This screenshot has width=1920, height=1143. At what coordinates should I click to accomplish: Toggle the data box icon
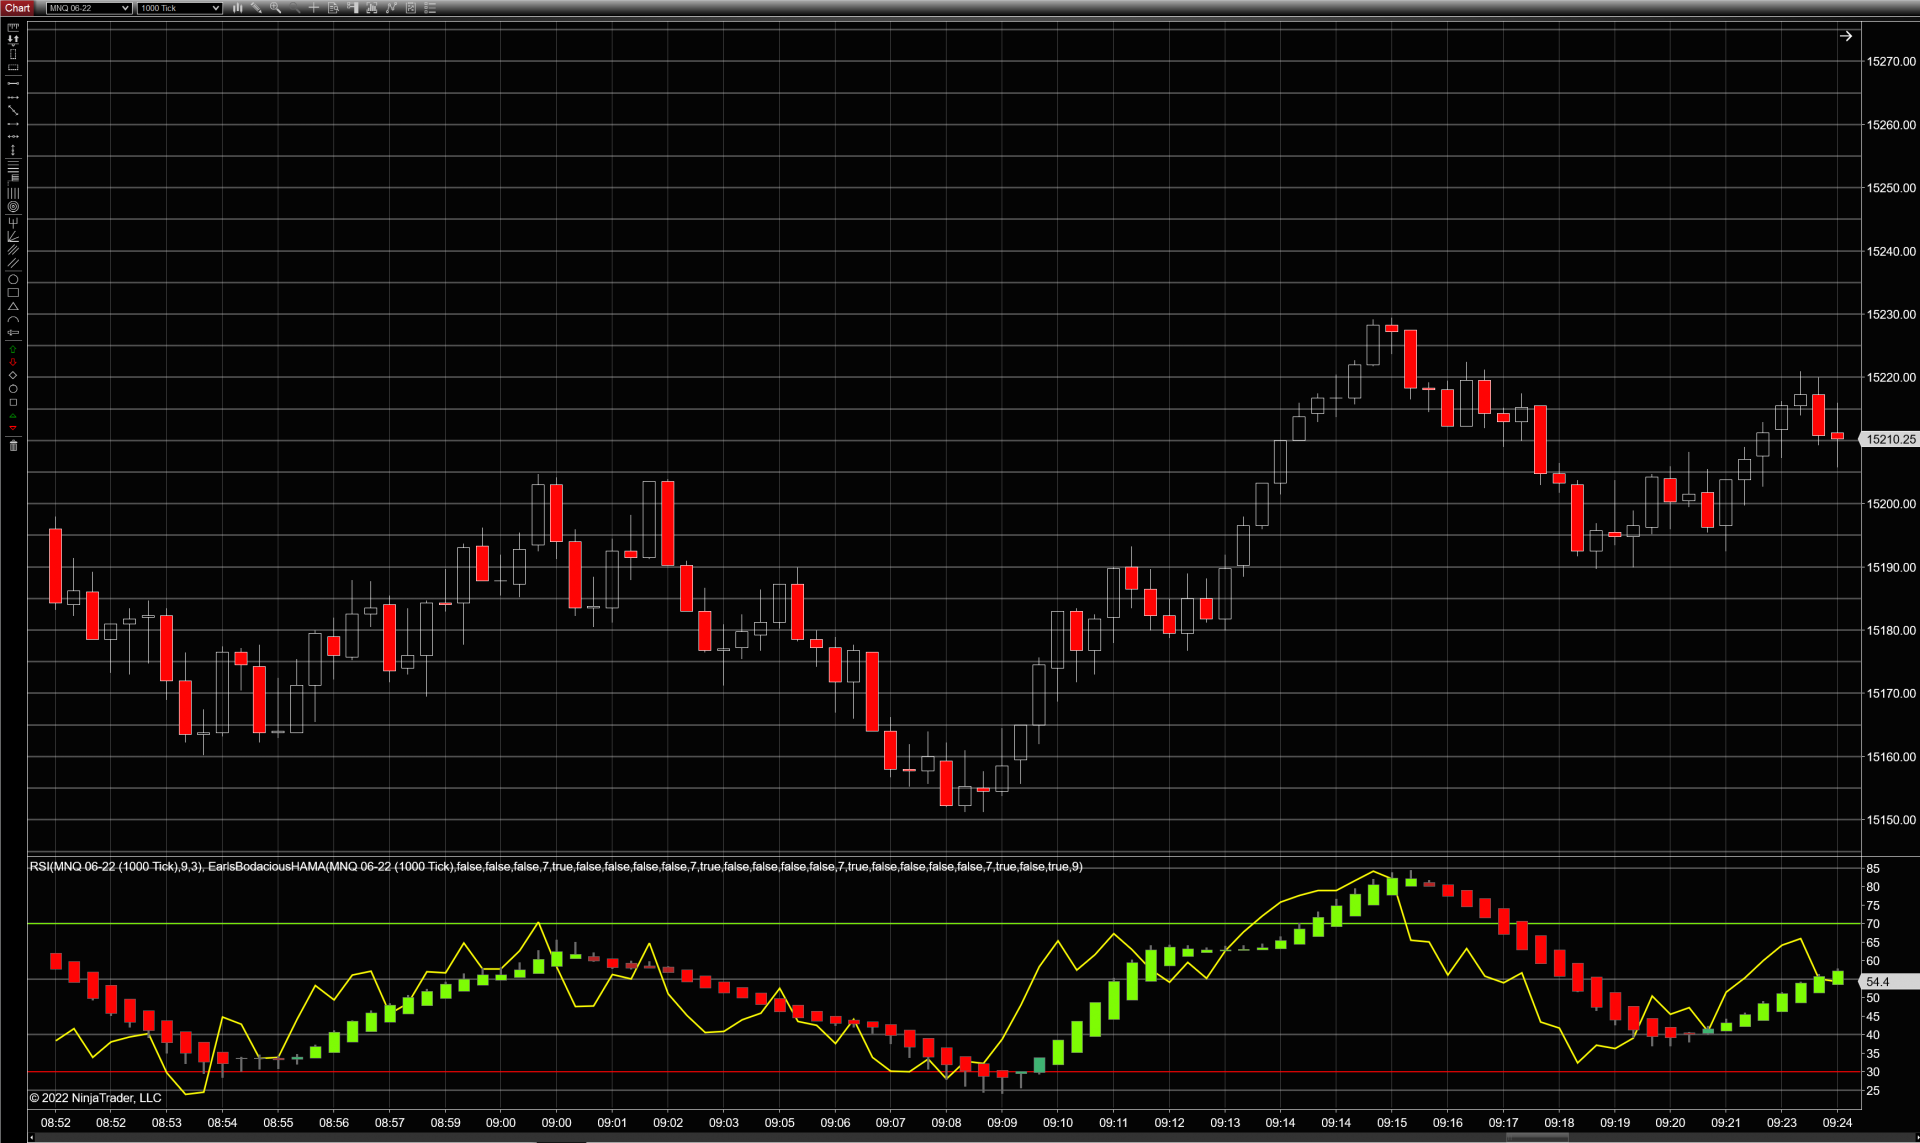tap(333, 8)
